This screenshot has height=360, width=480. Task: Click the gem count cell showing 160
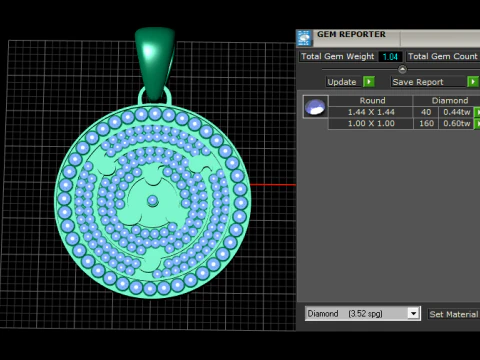426,124
